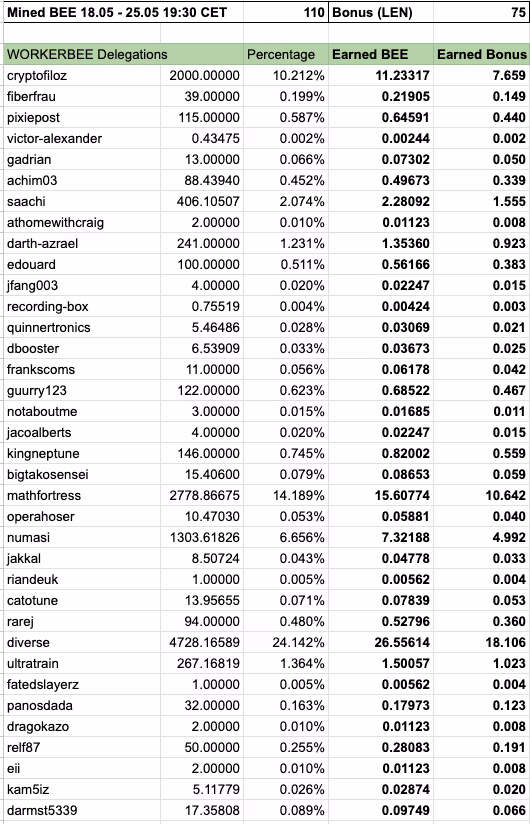Click the Percentage column header
The image size is (530, 824).
point(286,55)
